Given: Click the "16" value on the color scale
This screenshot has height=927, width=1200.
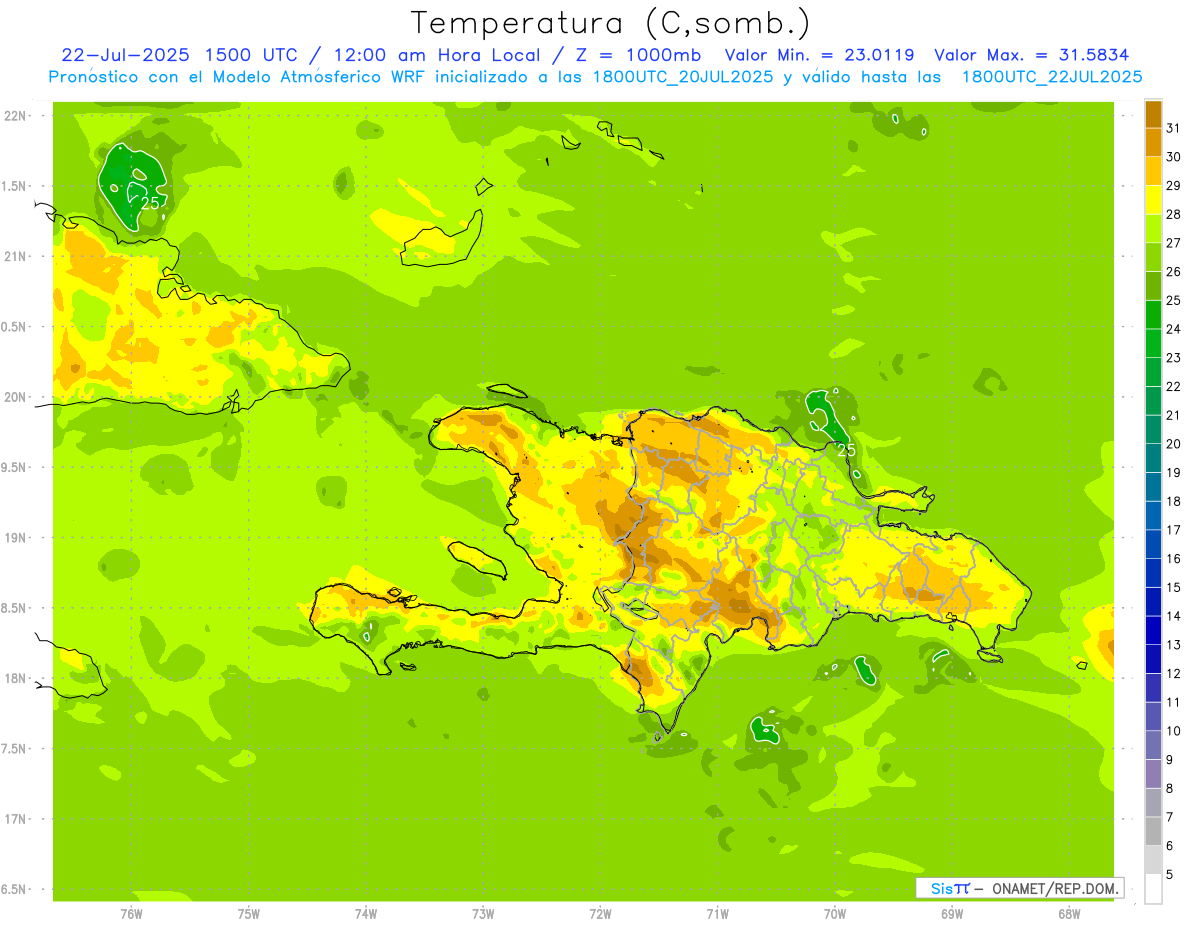Looking at the screenshot, I should 1174,558.
